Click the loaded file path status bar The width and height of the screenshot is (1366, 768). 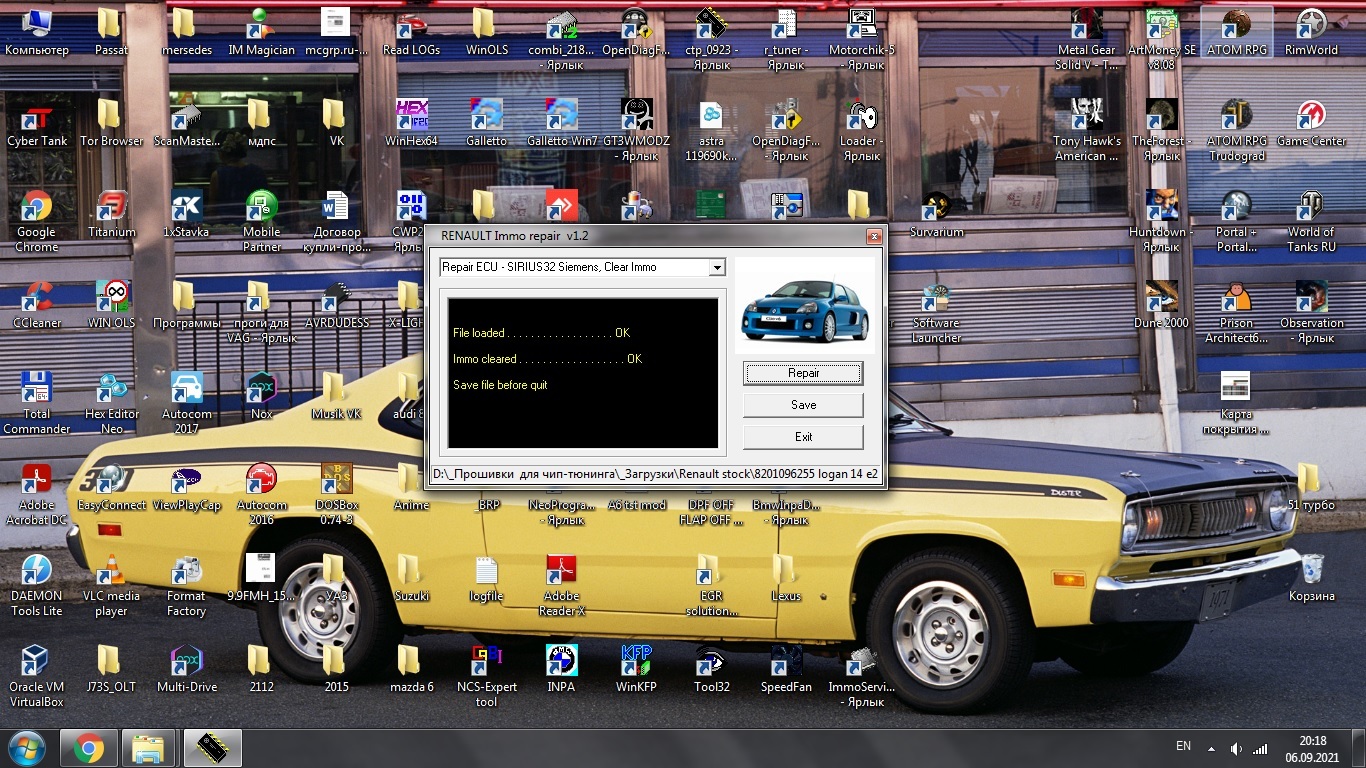coord(657,474)
